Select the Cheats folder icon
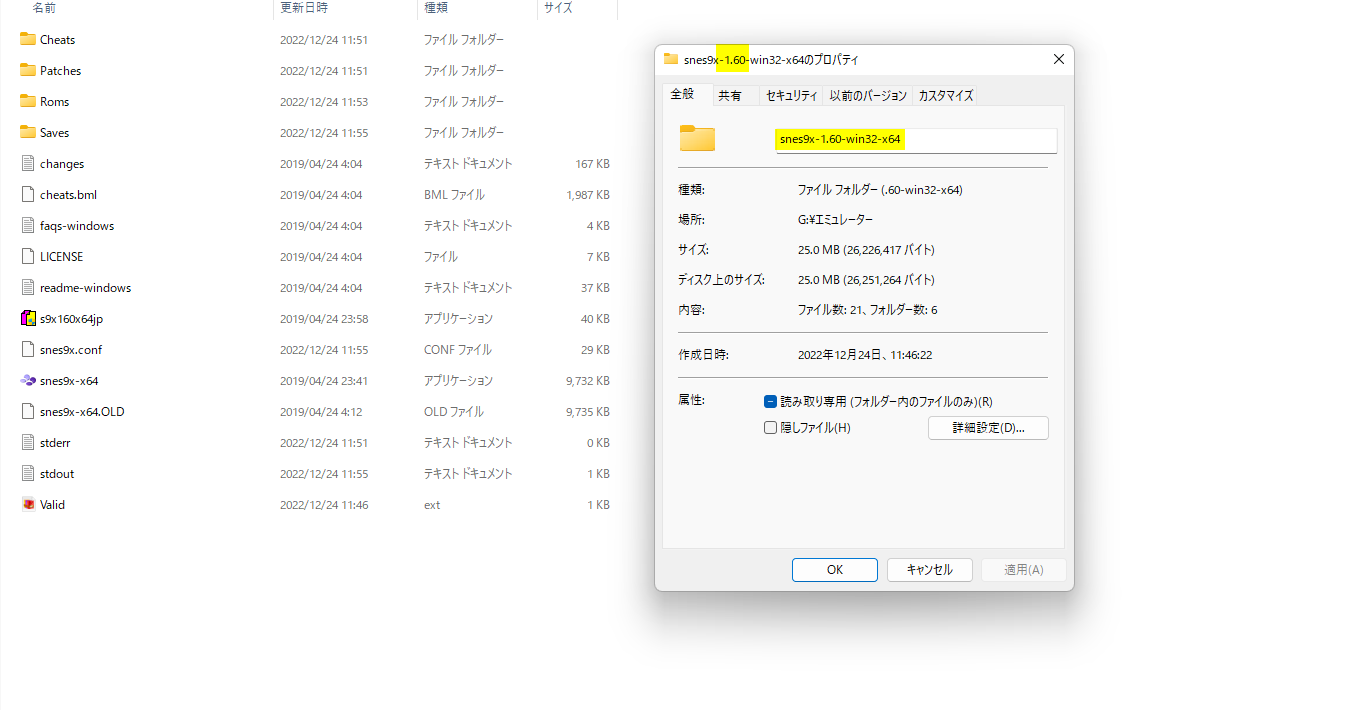 28,40
